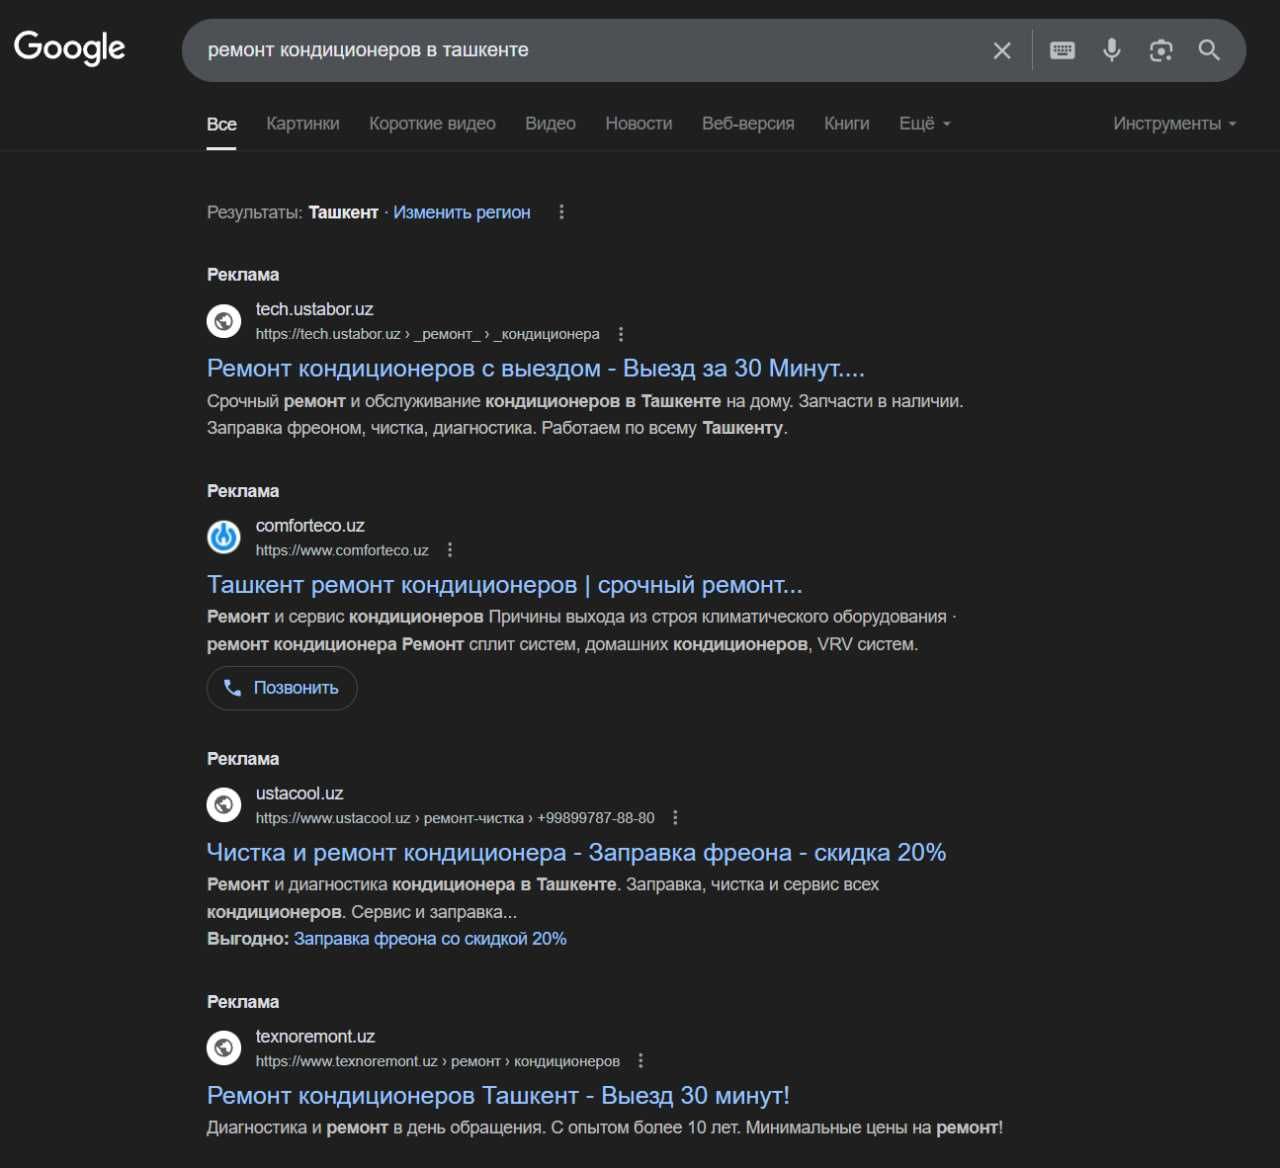Click tech.ustabor.uz globe favicon
Image resolution: width=1280 pixels, height=1168 pixels.
click(x=224, y=321)
